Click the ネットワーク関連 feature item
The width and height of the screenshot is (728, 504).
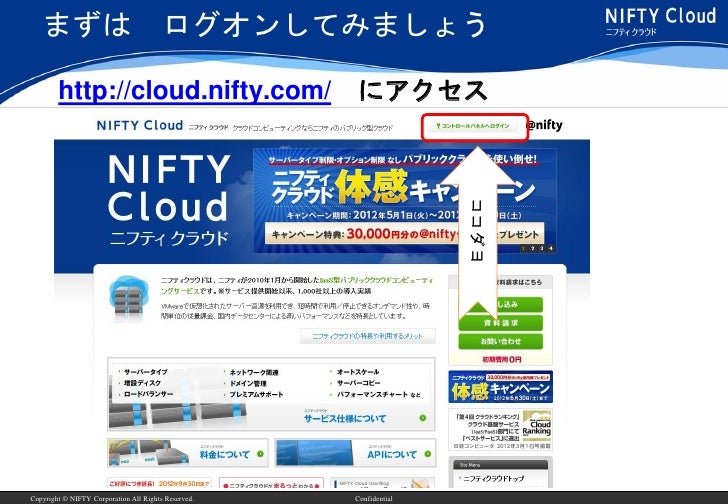click(254, 372)
